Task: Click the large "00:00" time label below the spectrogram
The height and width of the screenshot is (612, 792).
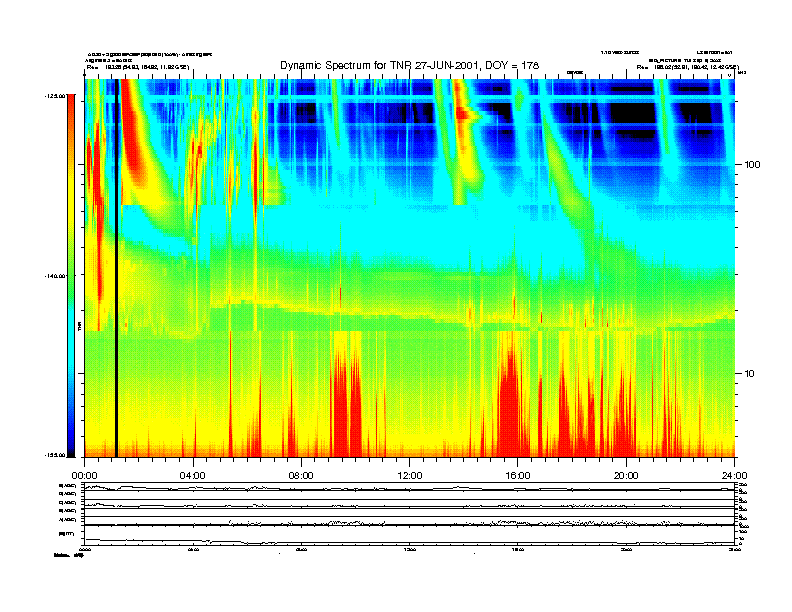Action: click(x=84, y=476)
